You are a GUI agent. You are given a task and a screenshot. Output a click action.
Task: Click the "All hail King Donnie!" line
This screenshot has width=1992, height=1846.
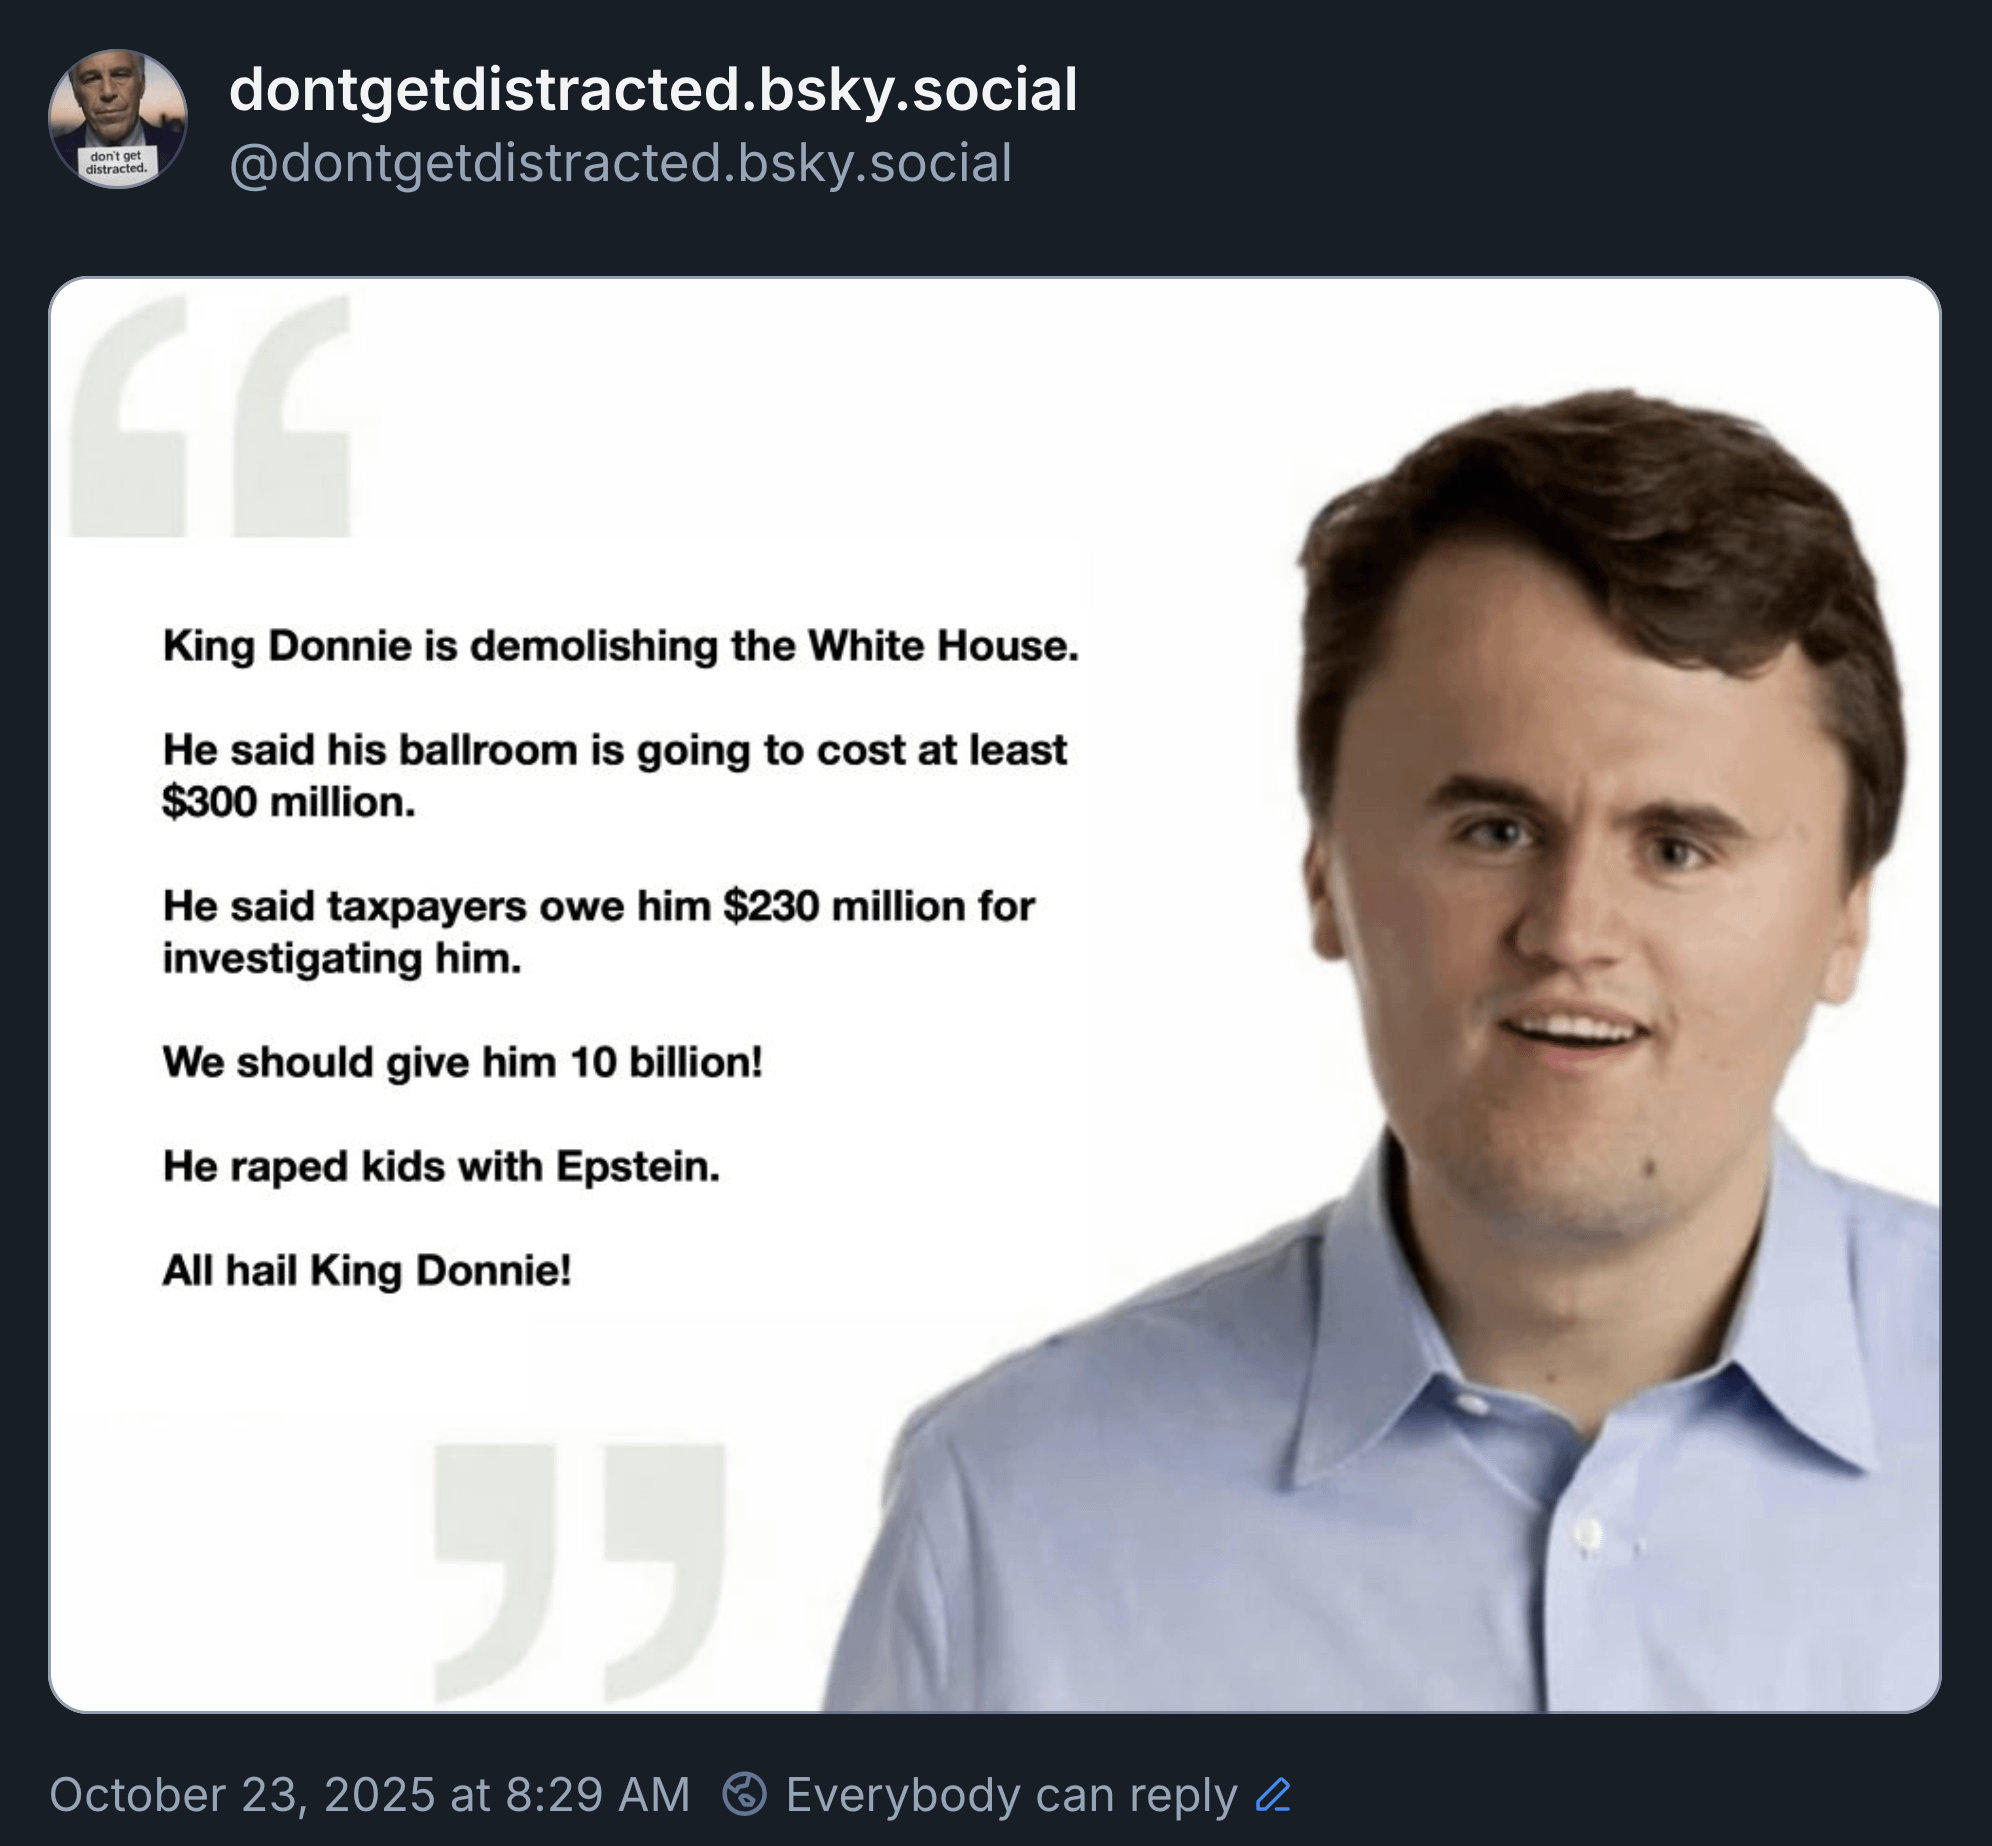tap(366, 1270)
